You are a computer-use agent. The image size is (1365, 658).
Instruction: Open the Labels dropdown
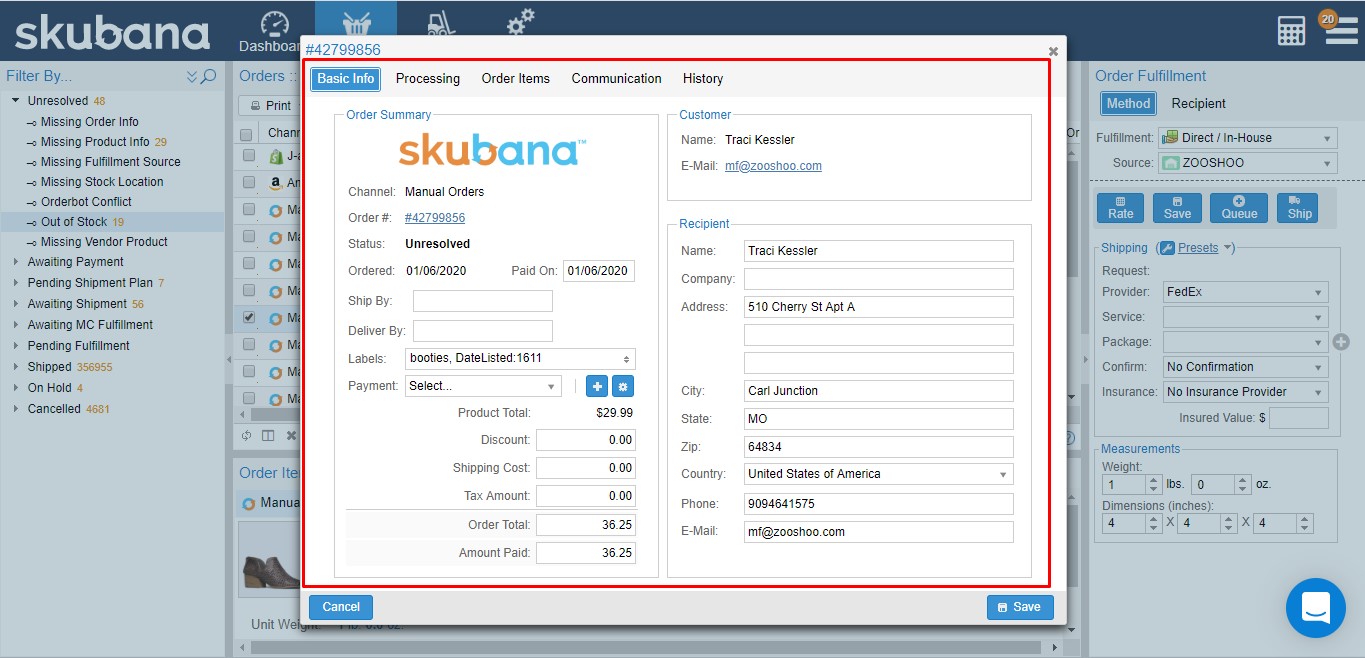point(520,359)
